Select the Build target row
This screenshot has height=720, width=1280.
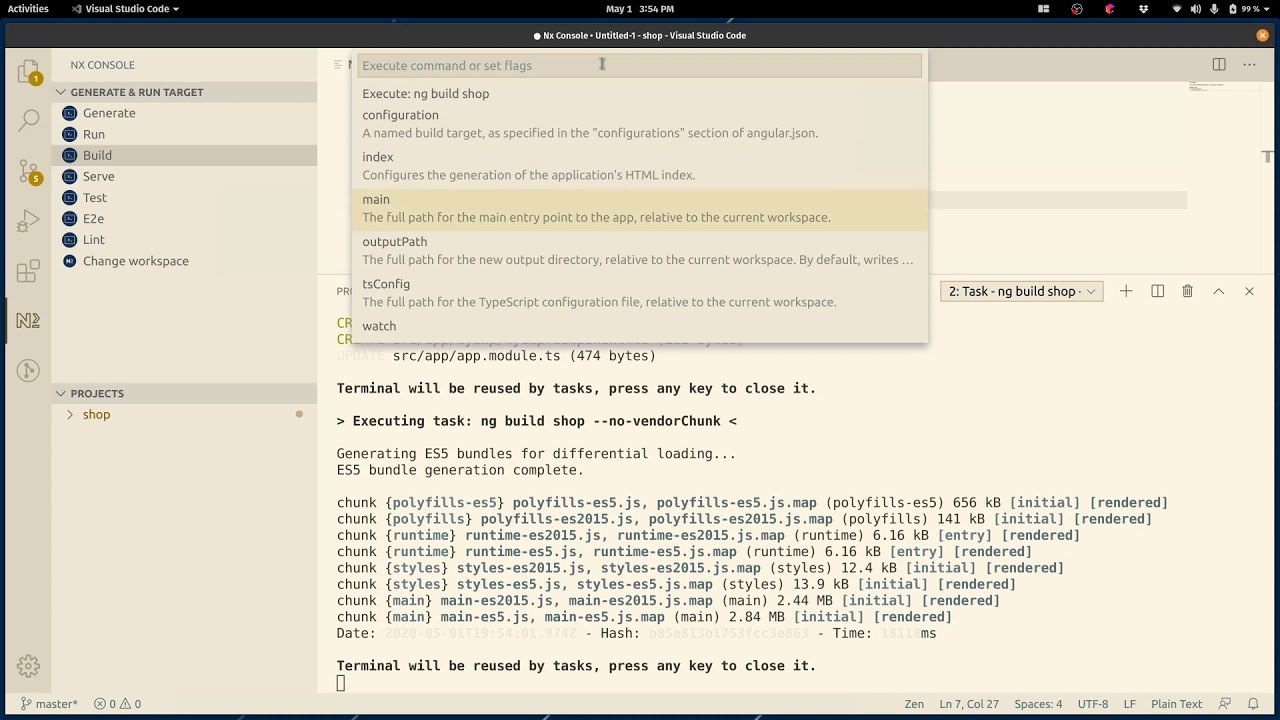coord(185,155)
